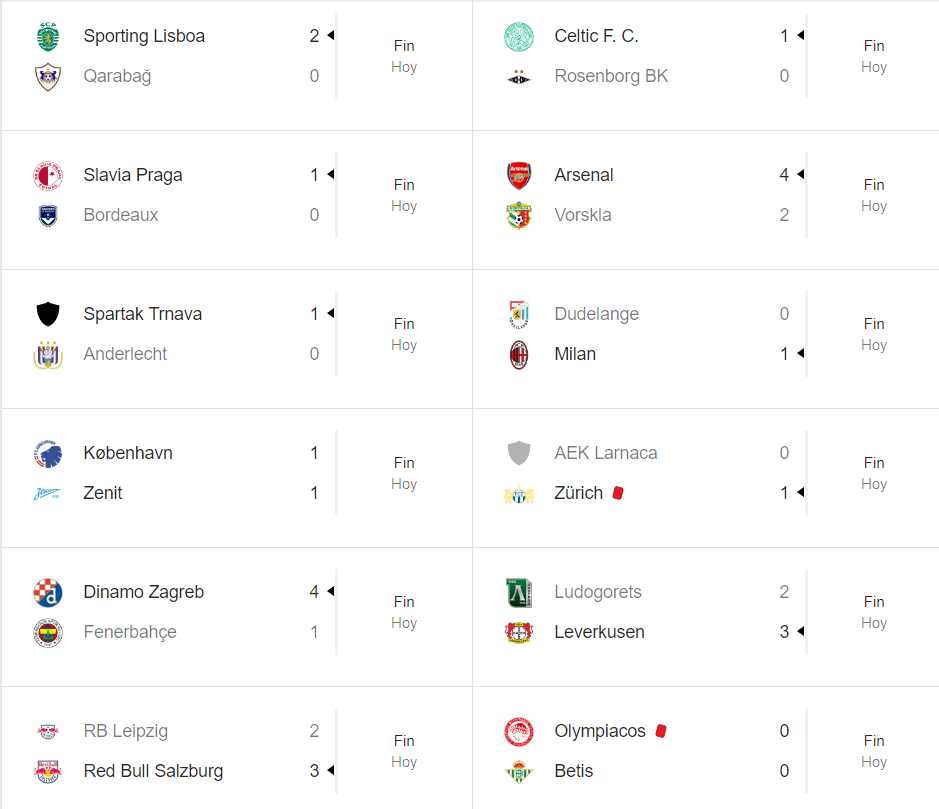Click winner arrow next to Arsenal's score
Screen dimensions: 939x809
coord(801,174)
